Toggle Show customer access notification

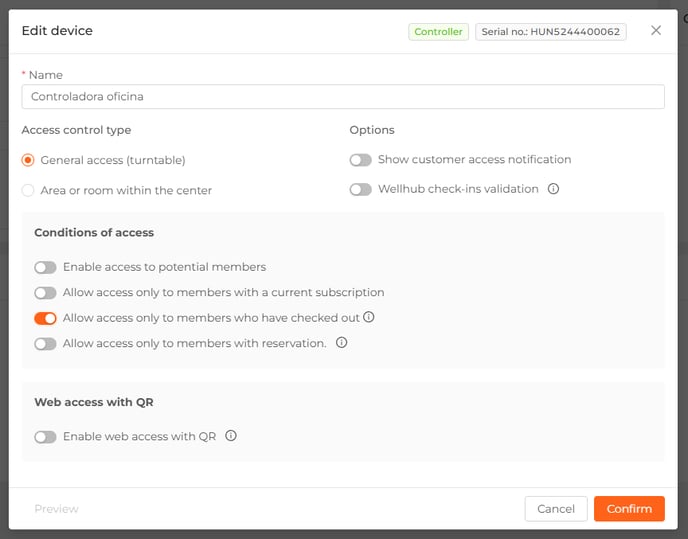coord(361,160)
